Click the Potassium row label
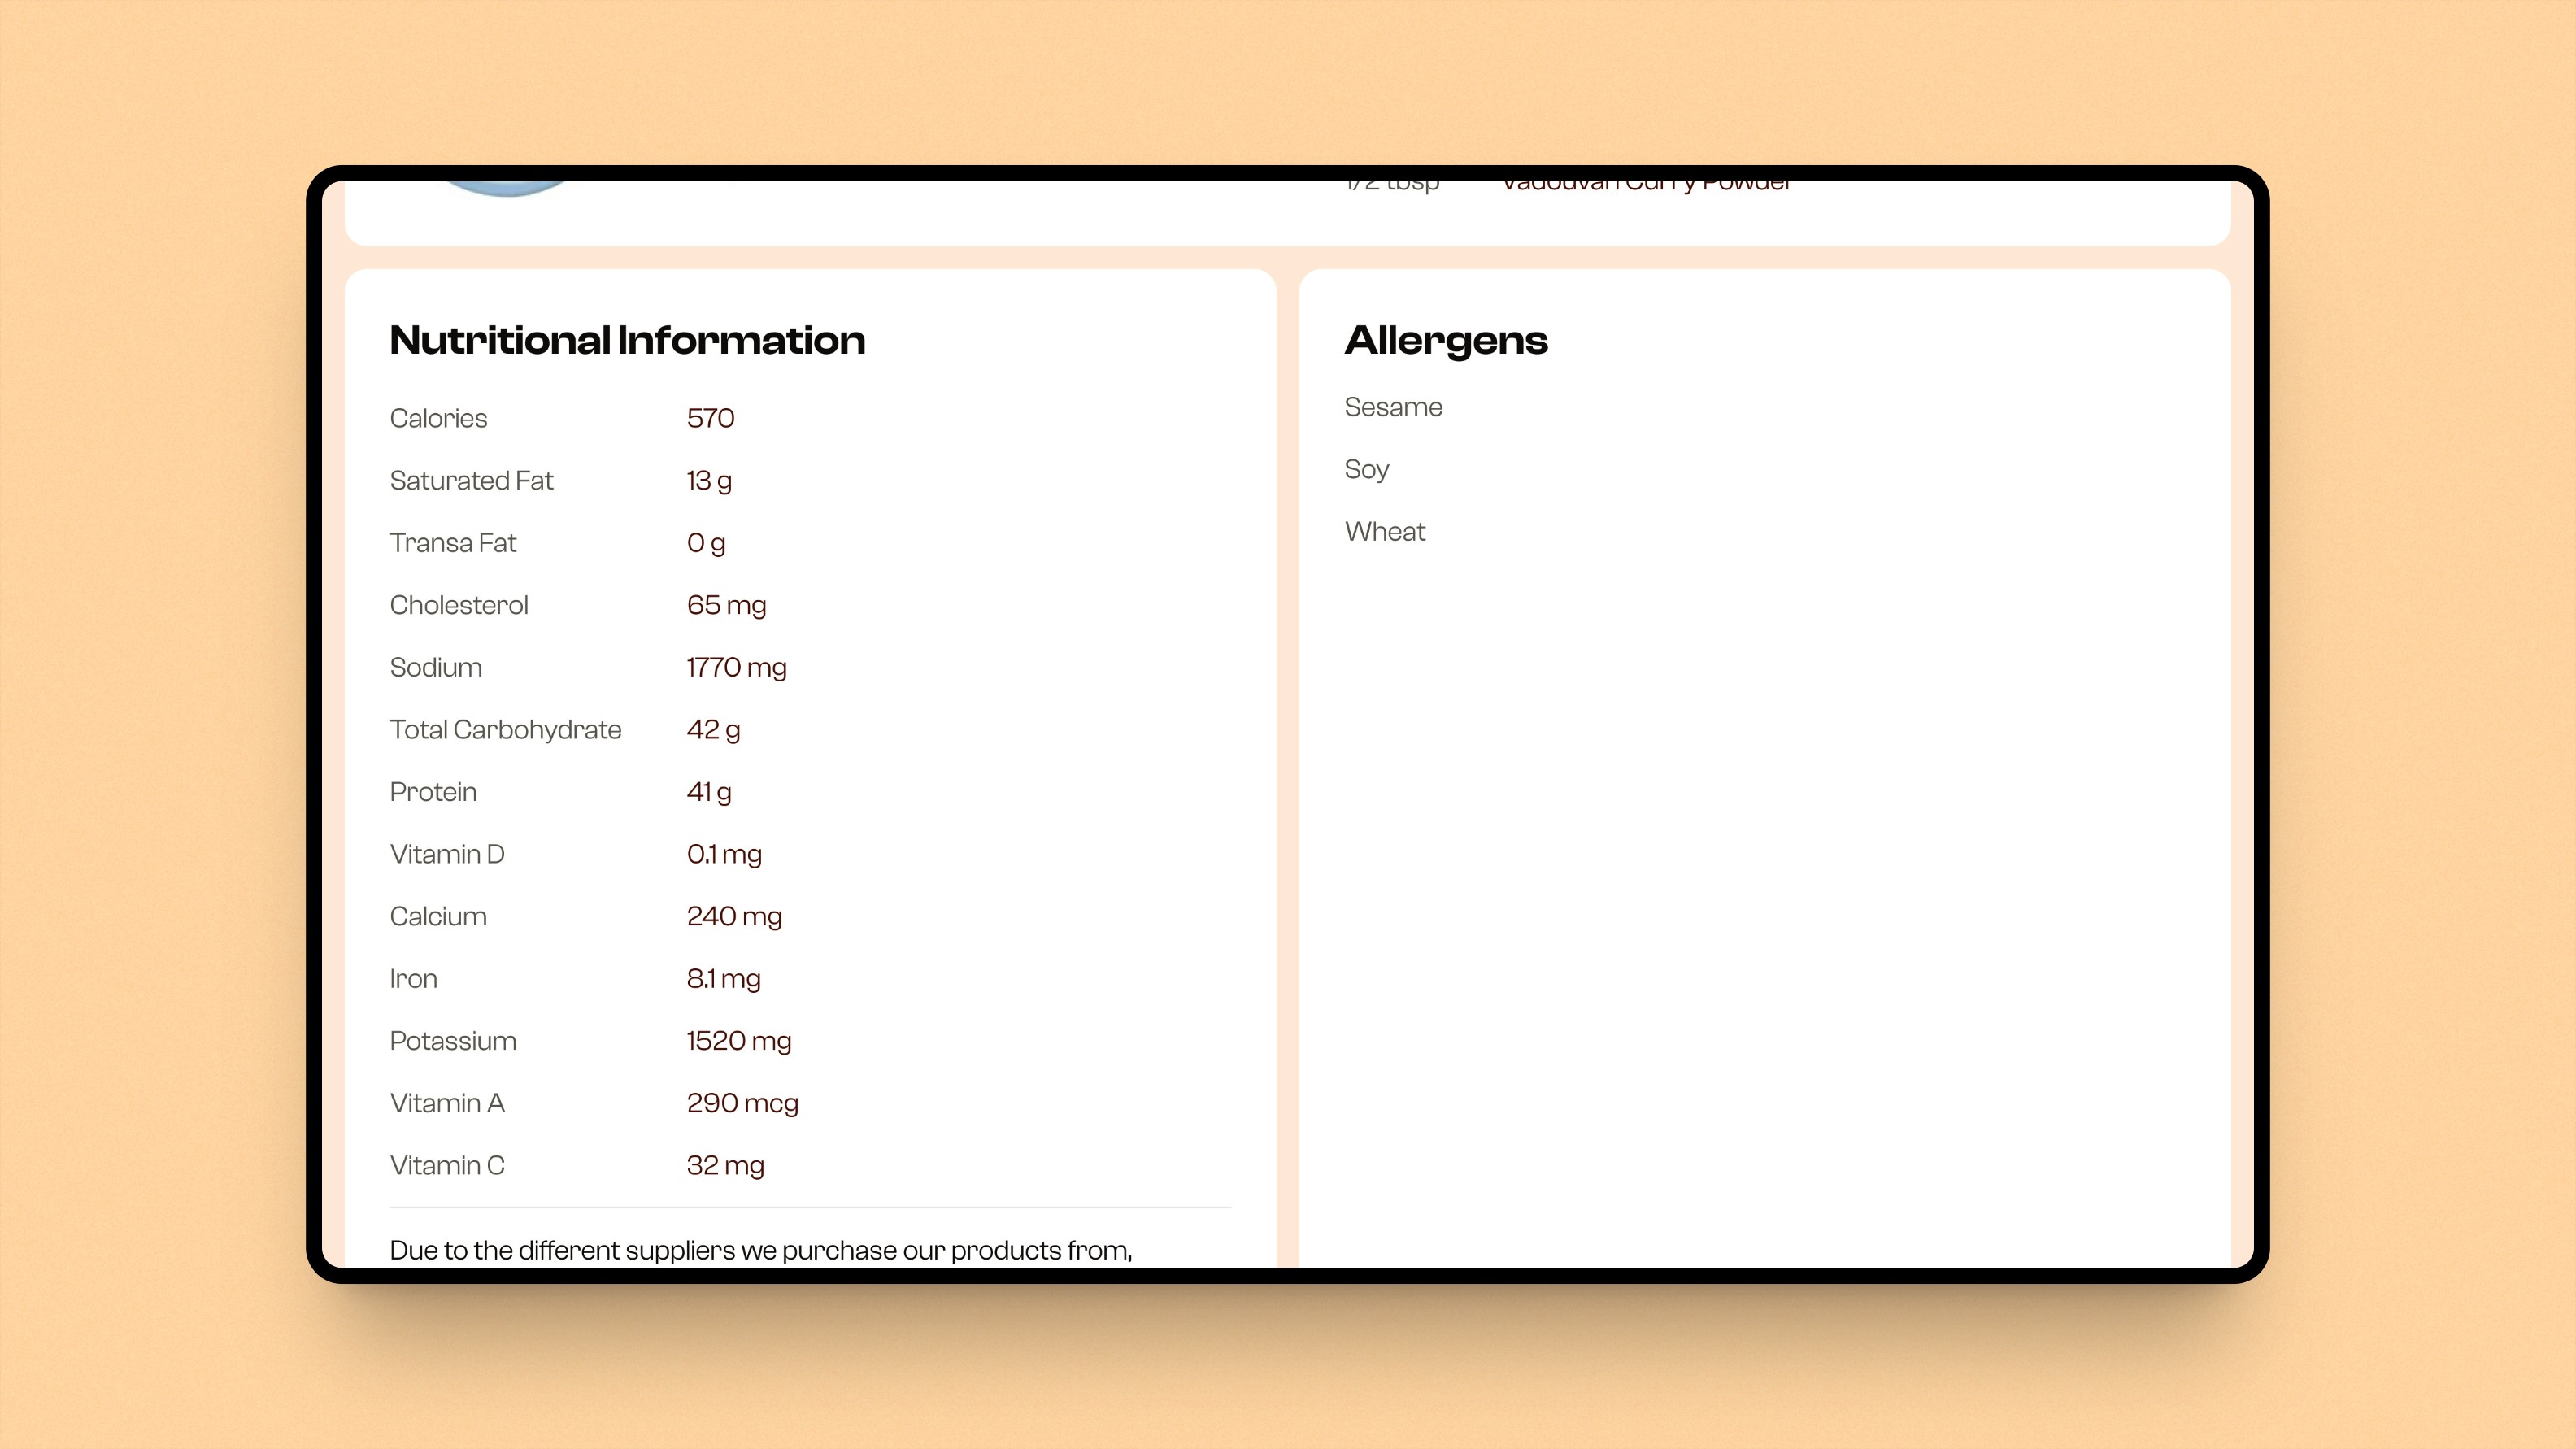Image resolution: width=2576 pixels, height=1449 pixels. [452, 1041]
